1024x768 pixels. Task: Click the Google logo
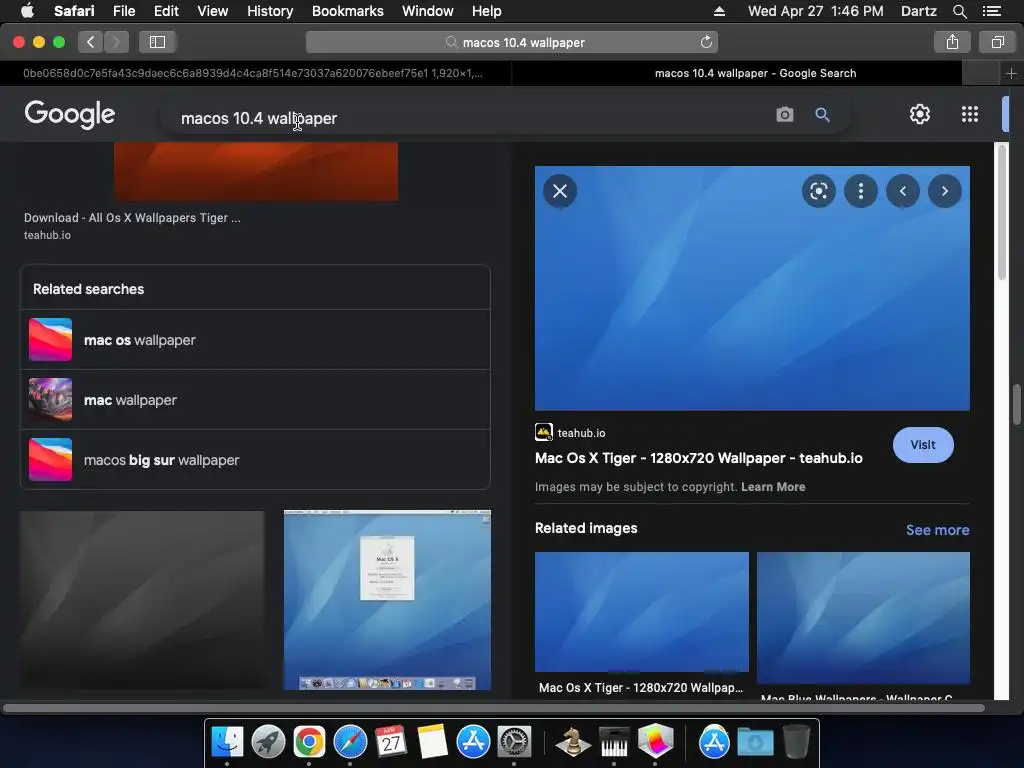(69, 114)
